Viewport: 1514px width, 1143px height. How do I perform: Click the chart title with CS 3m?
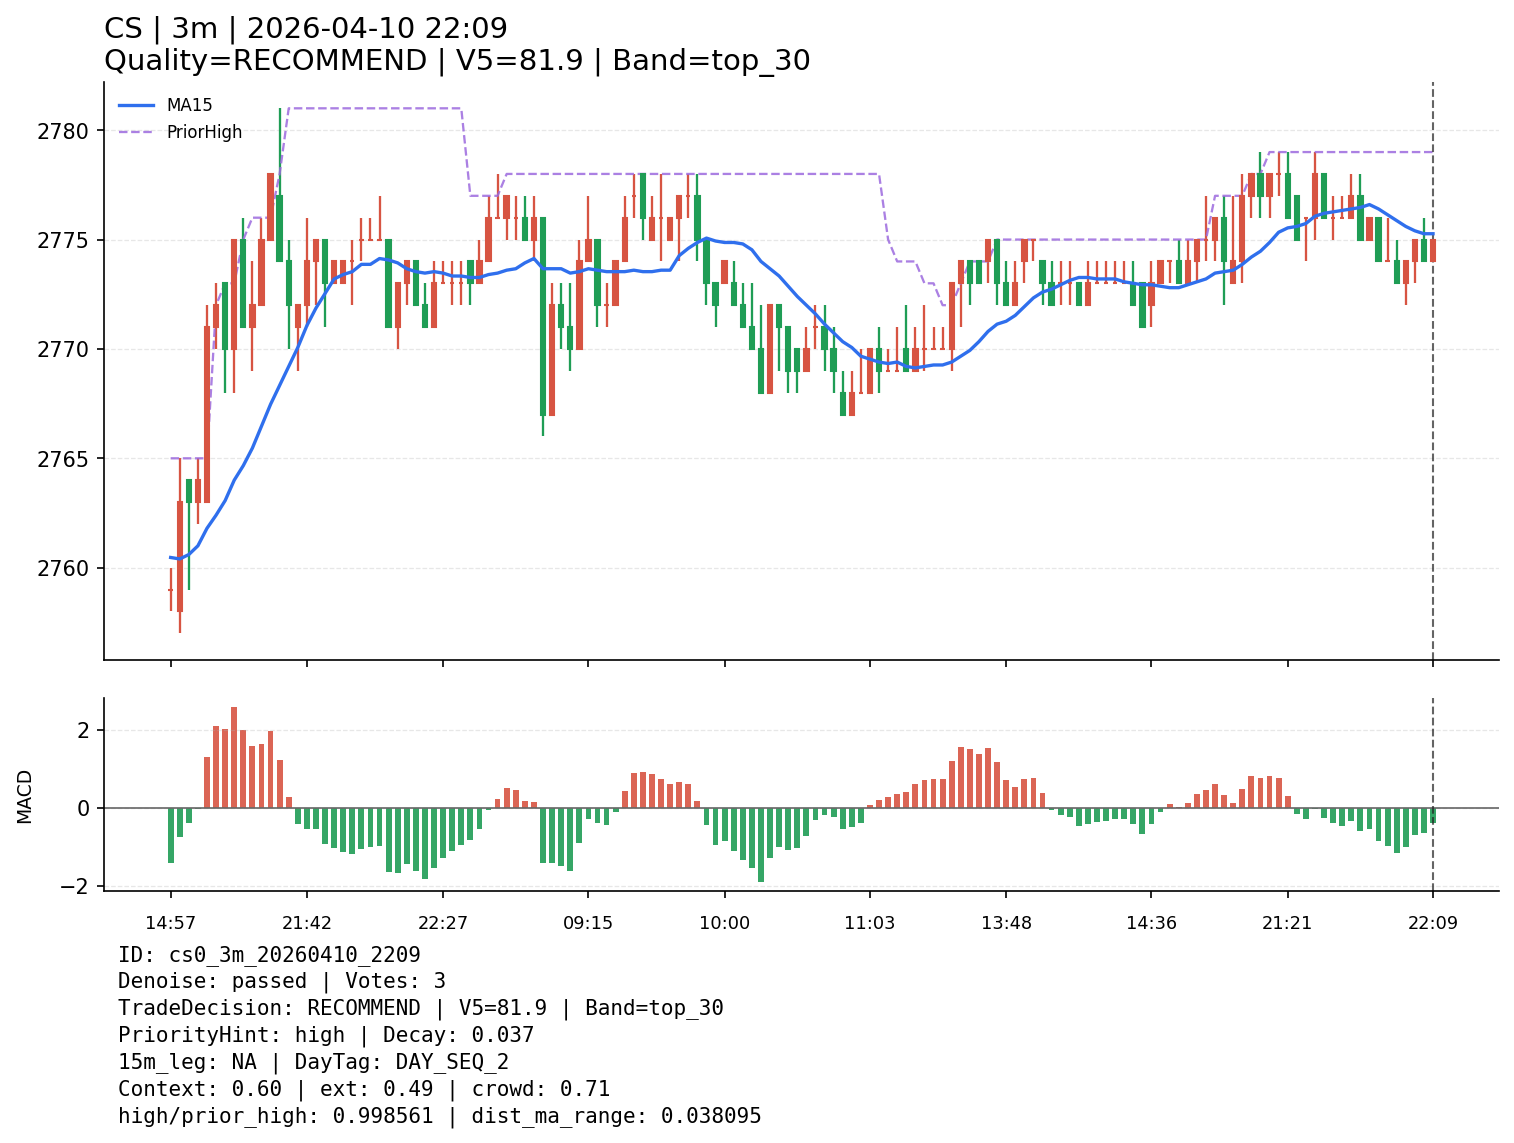(306, 29)
